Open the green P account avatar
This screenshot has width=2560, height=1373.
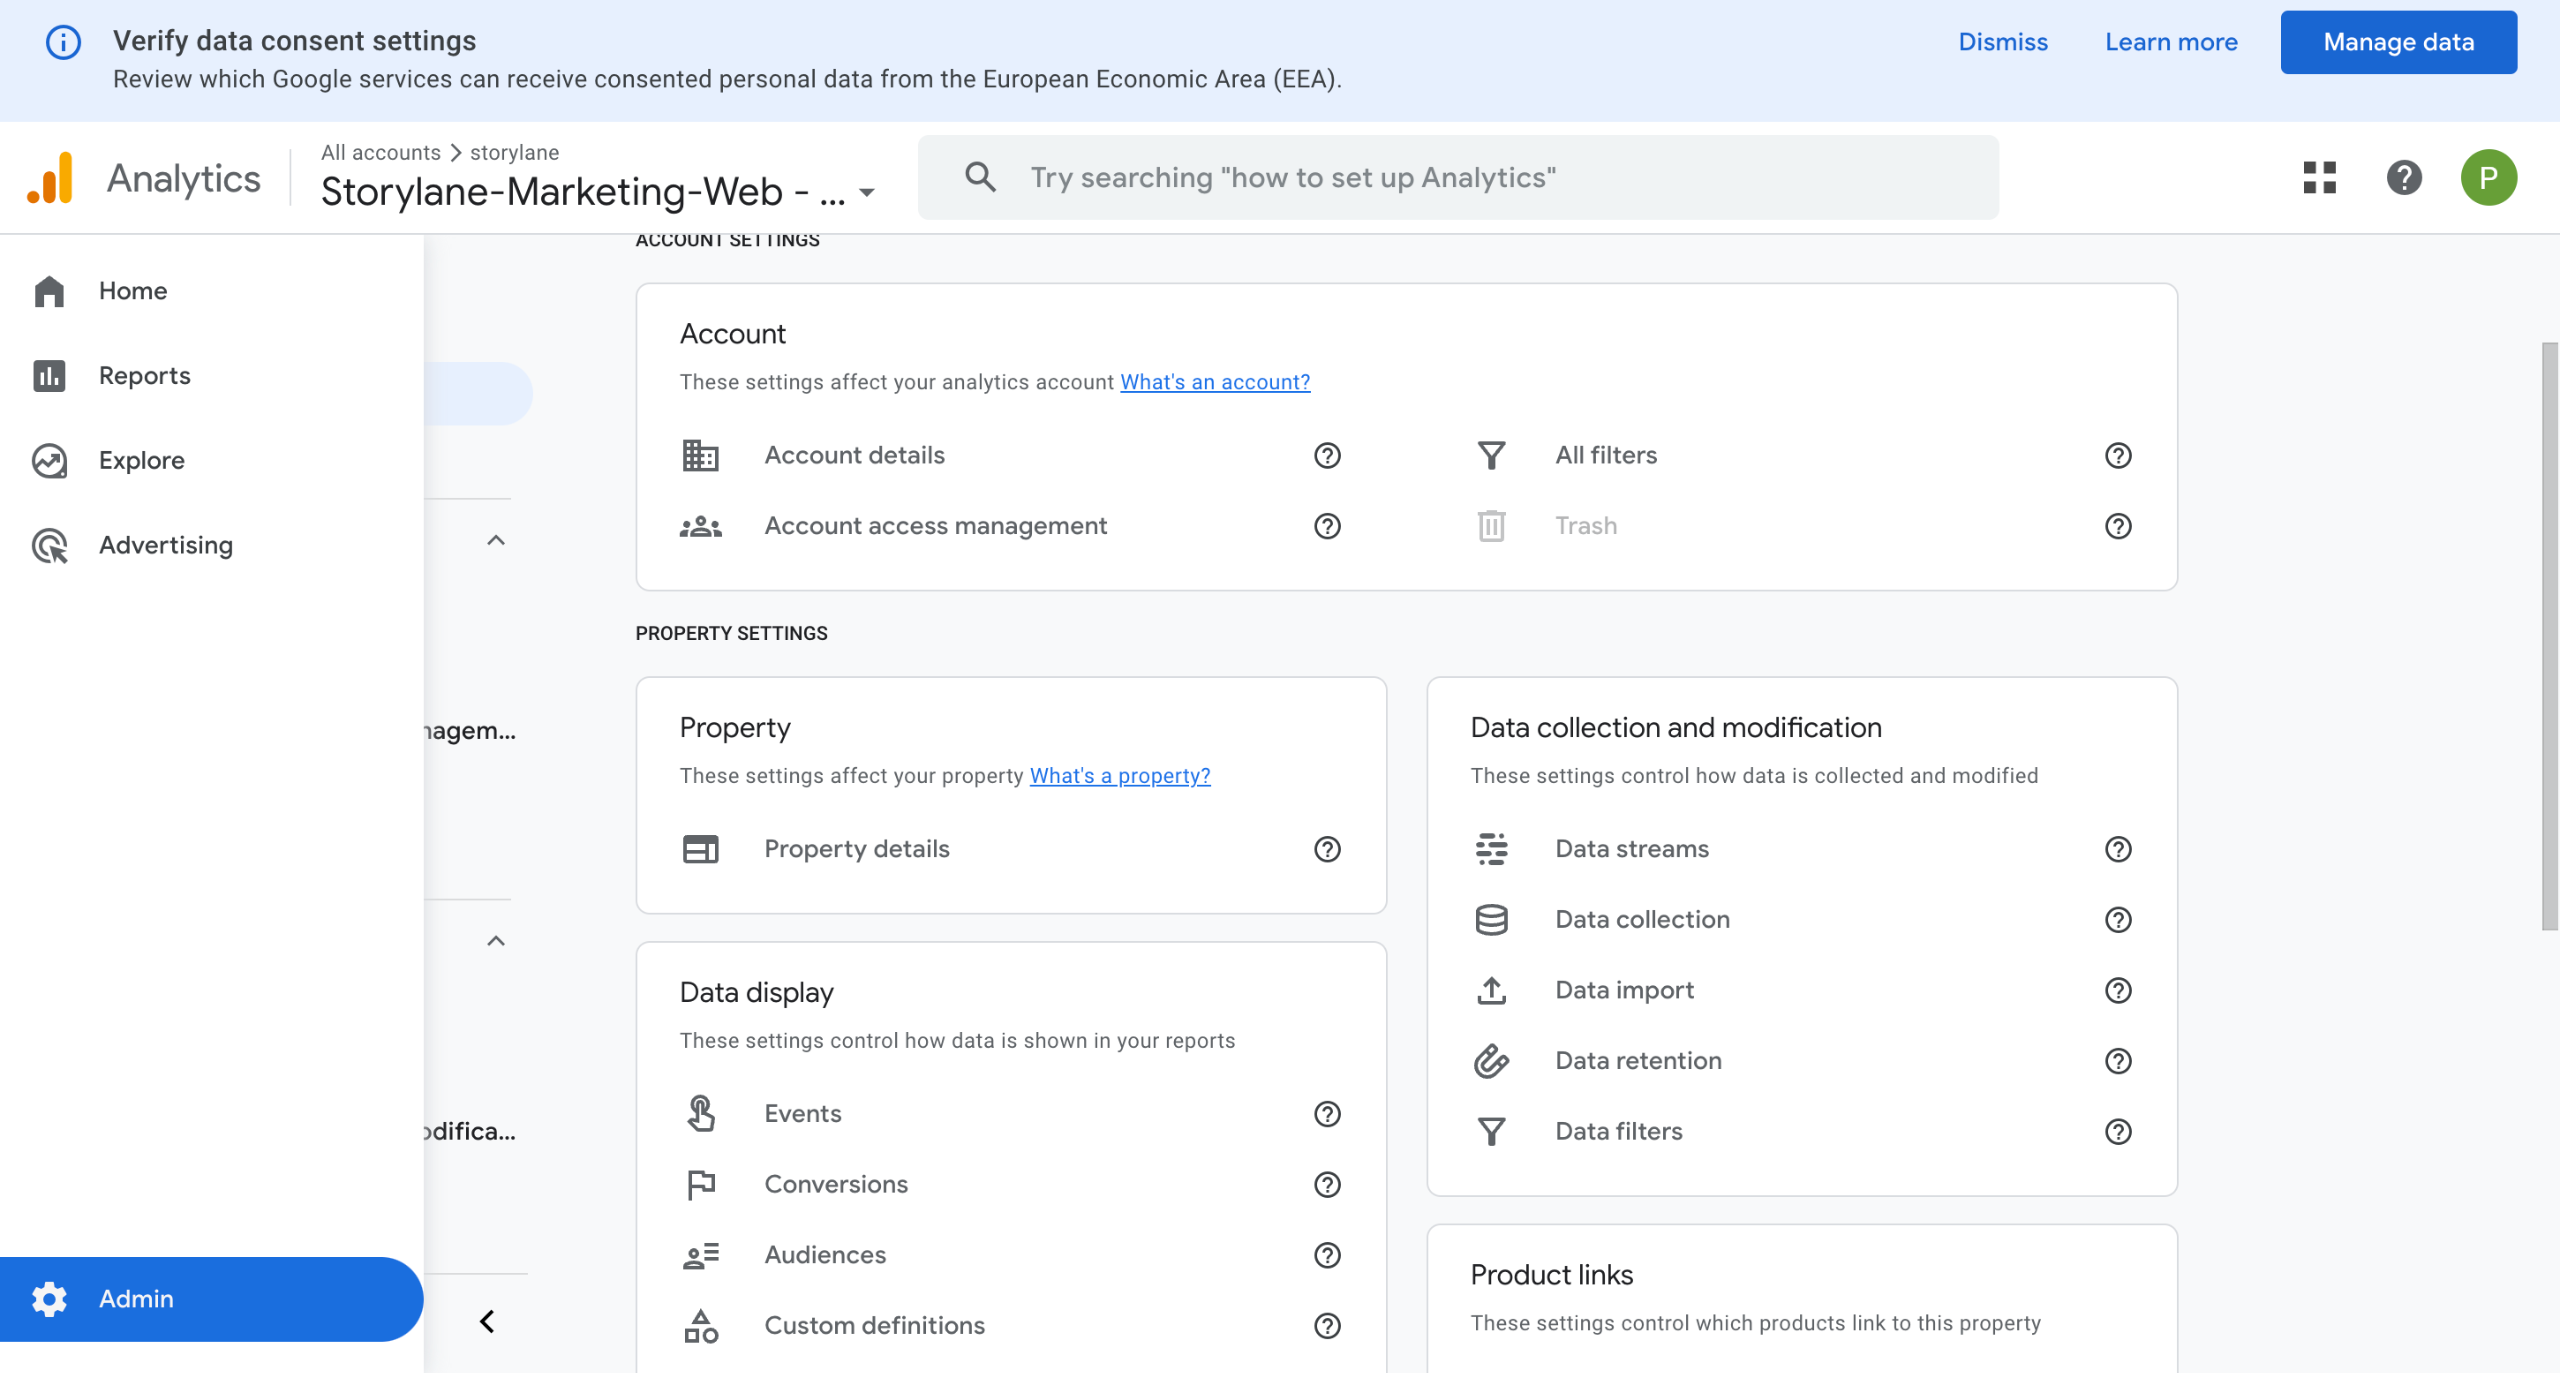point(2488,178)
